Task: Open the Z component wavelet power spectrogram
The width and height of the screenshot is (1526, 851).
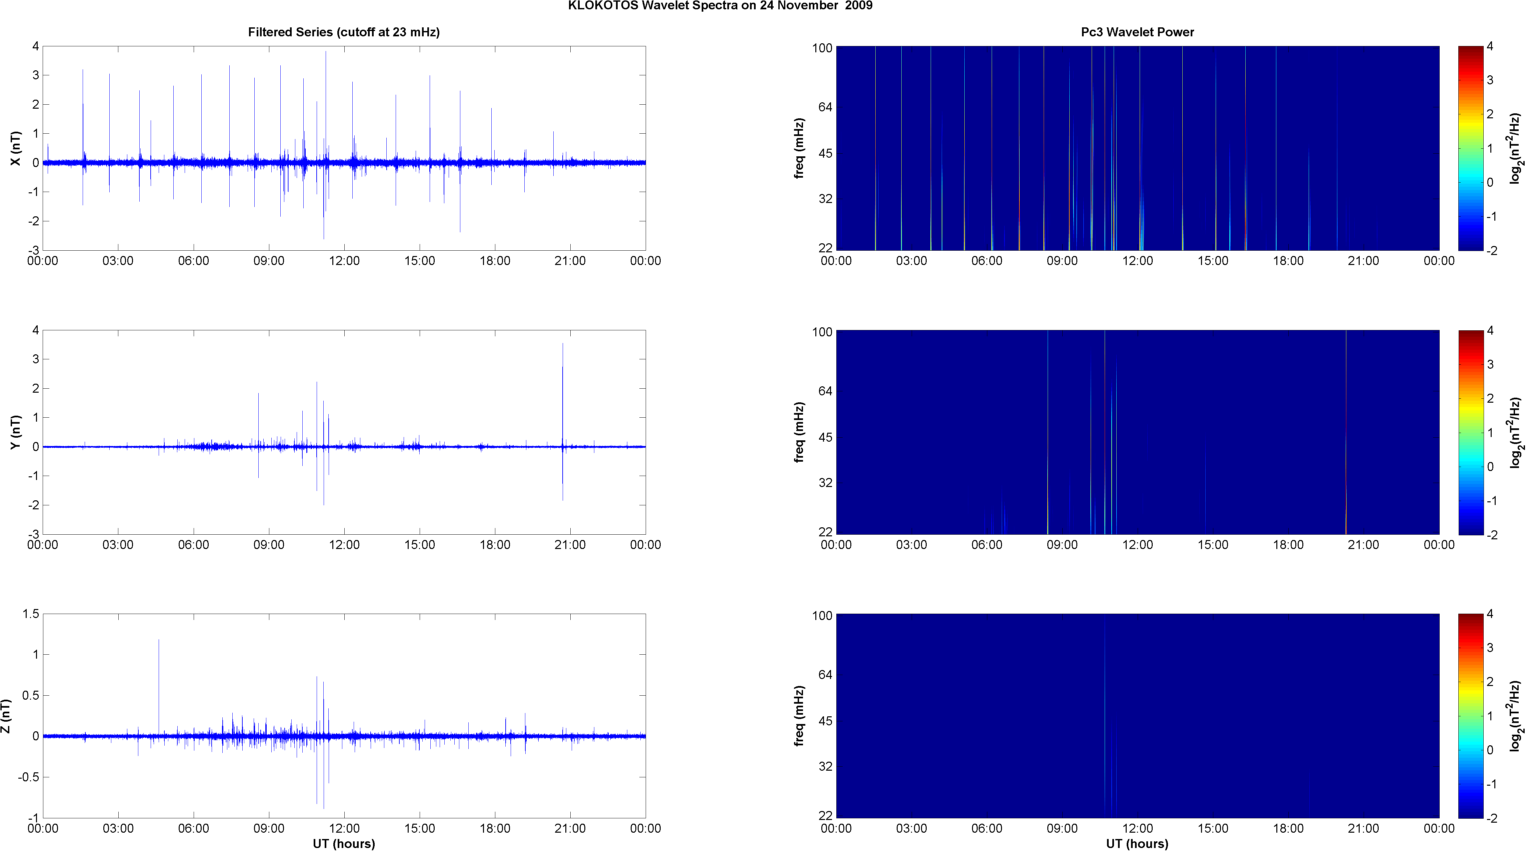Action: (x=1137, y=716)
